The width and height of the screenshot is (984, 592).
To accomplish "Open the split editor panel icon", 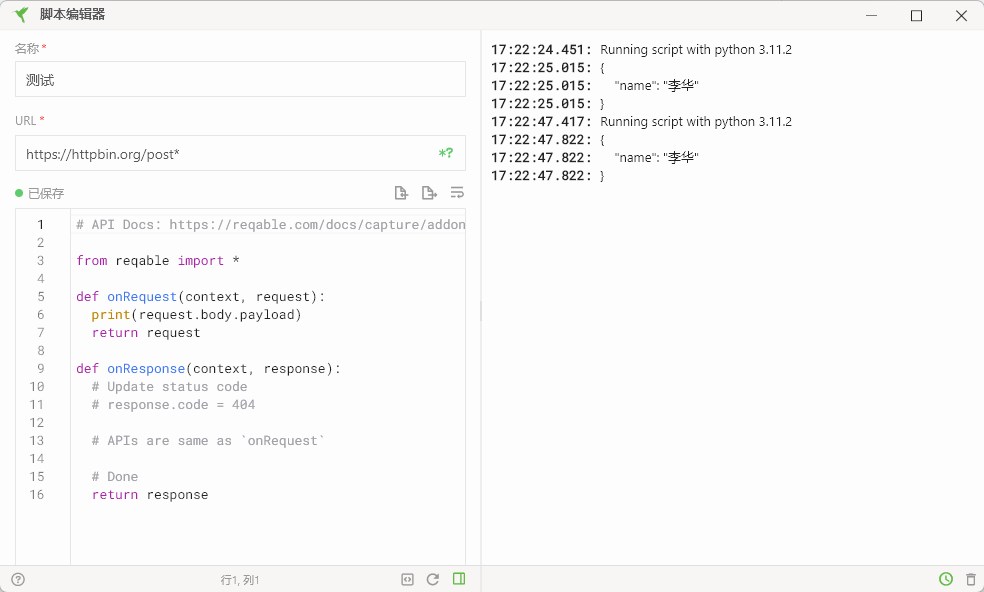I will coord(459,579).
